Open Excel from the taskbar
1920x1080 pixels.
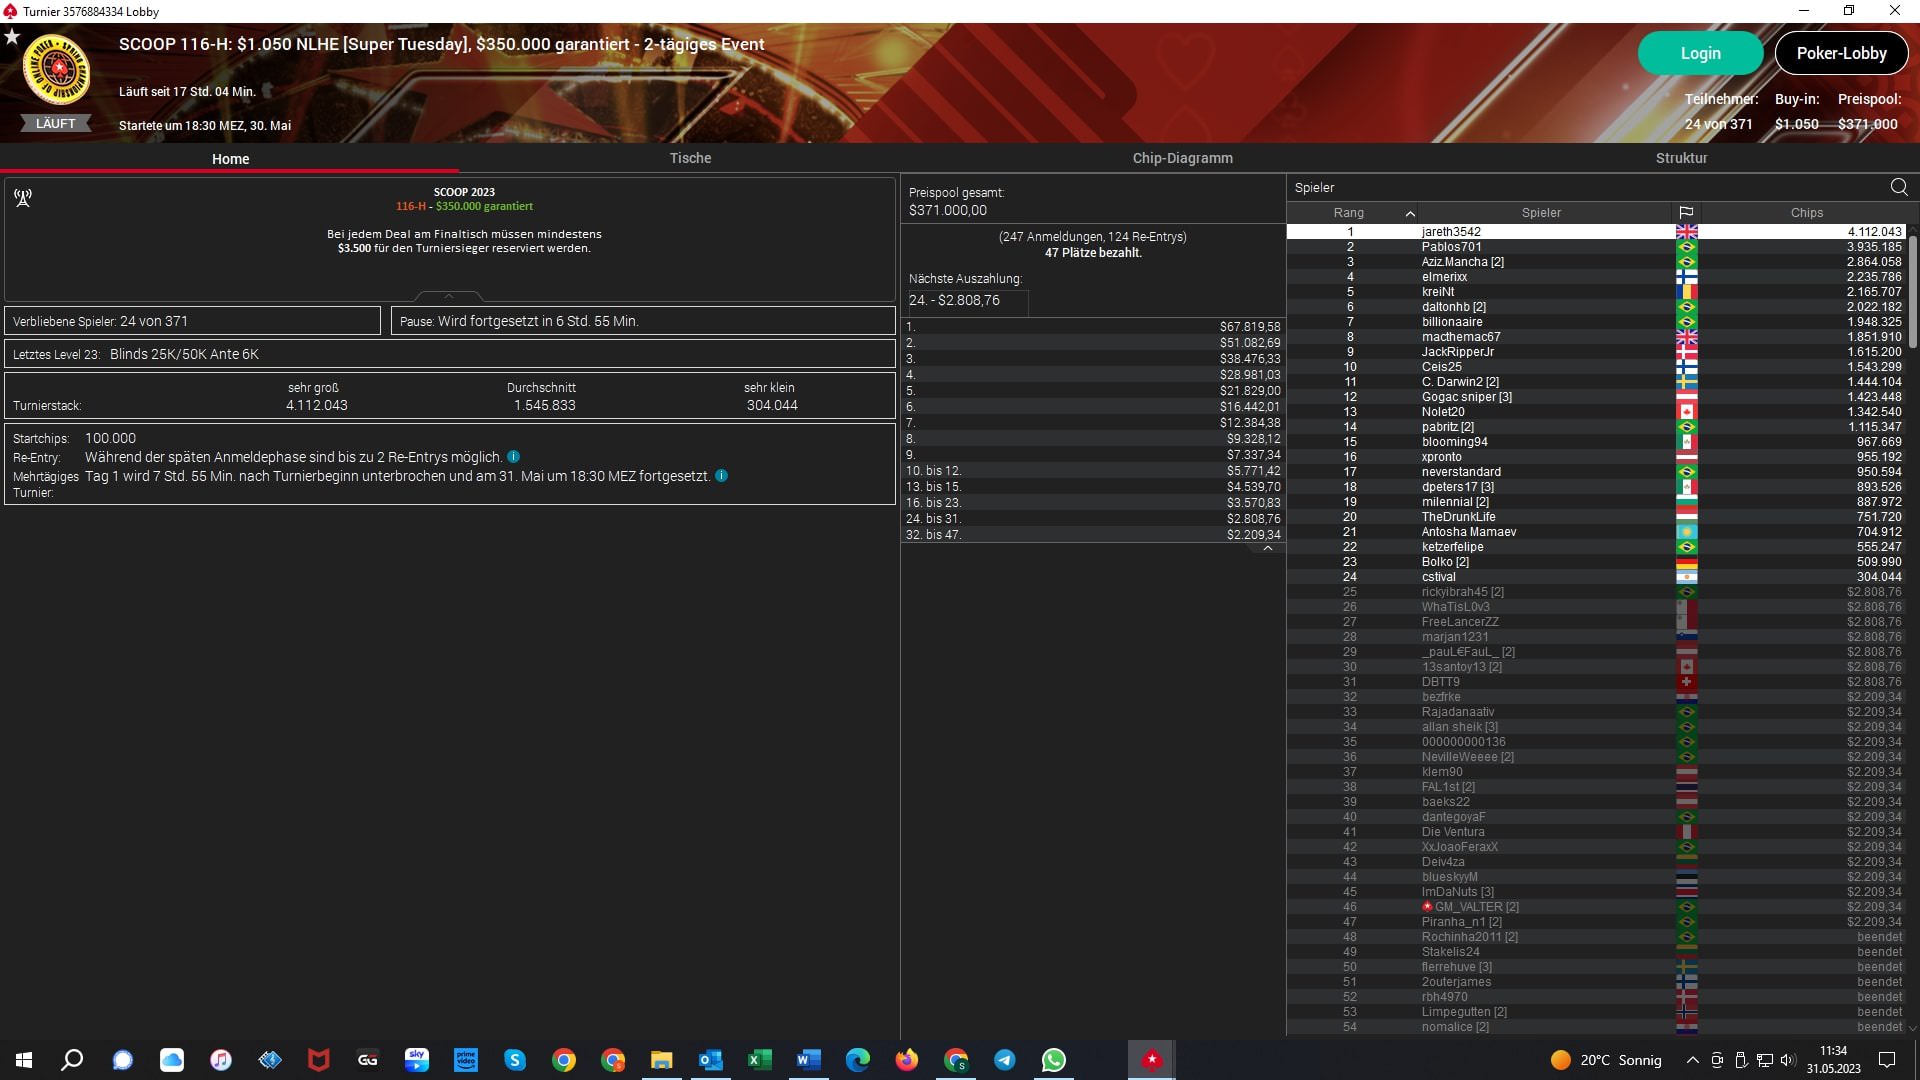click(x=760, y=1060)
